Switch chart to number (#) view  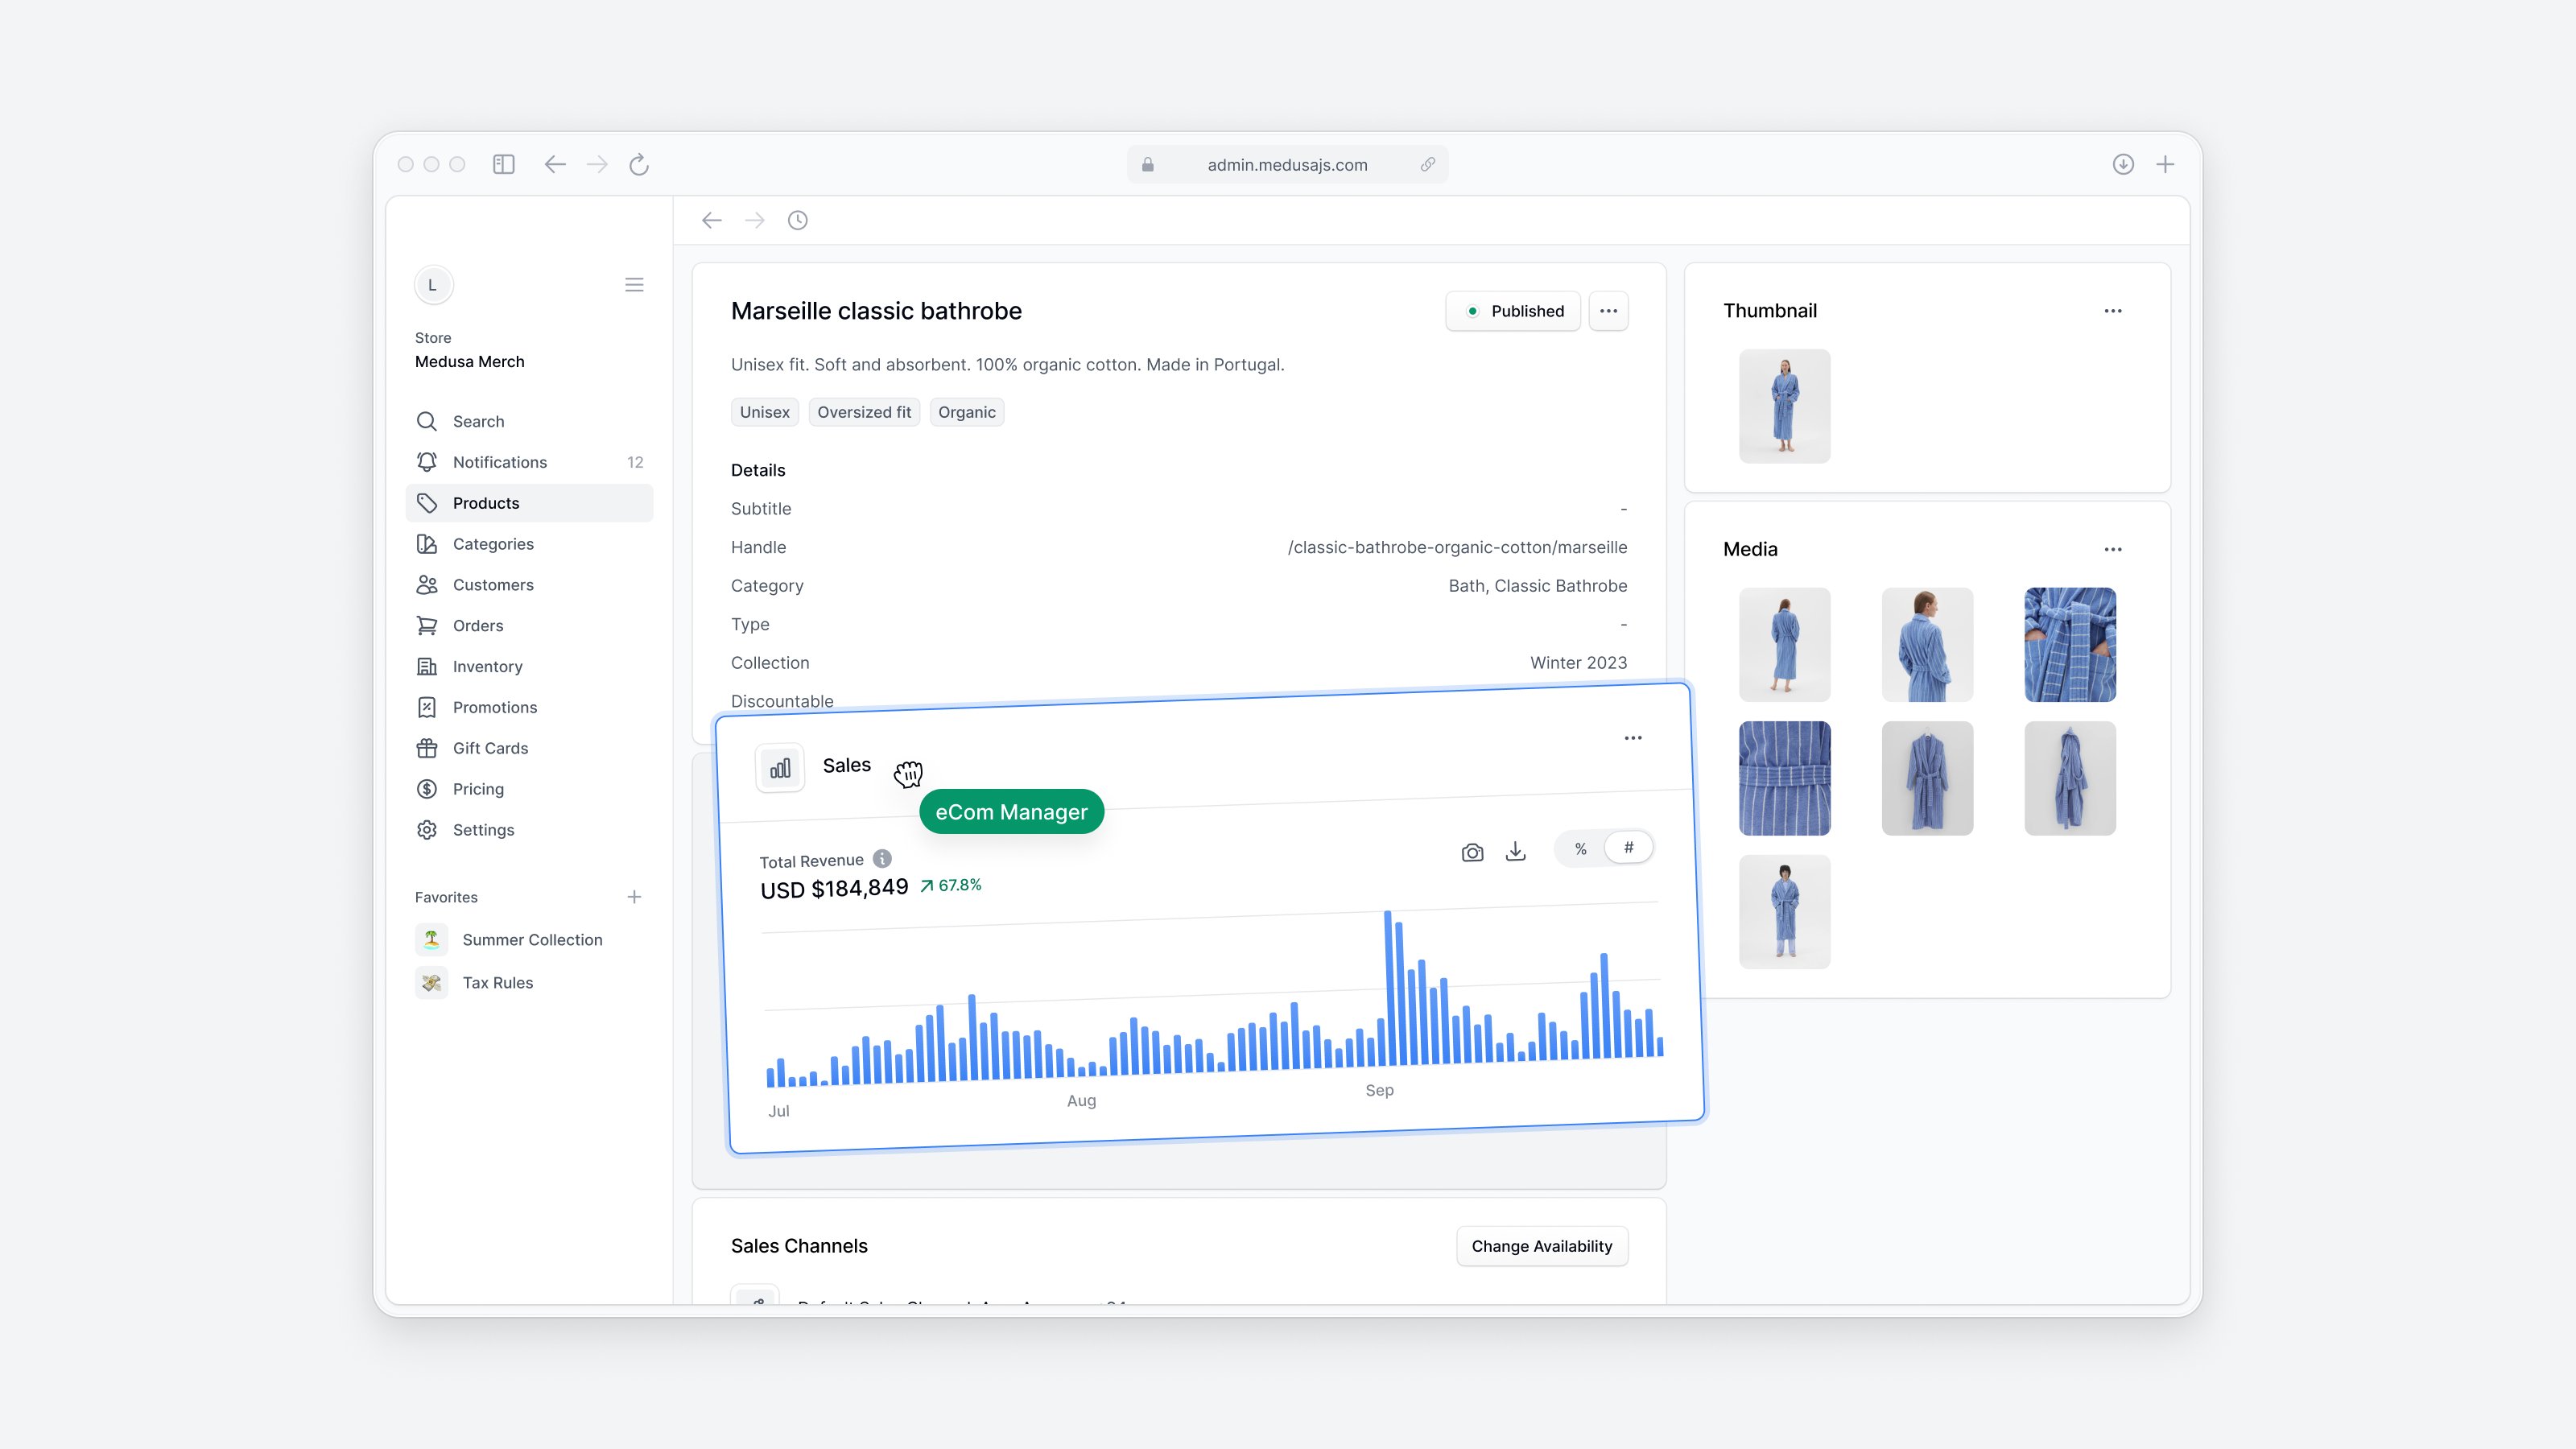pyautogui.click(x=1628, y=847)
